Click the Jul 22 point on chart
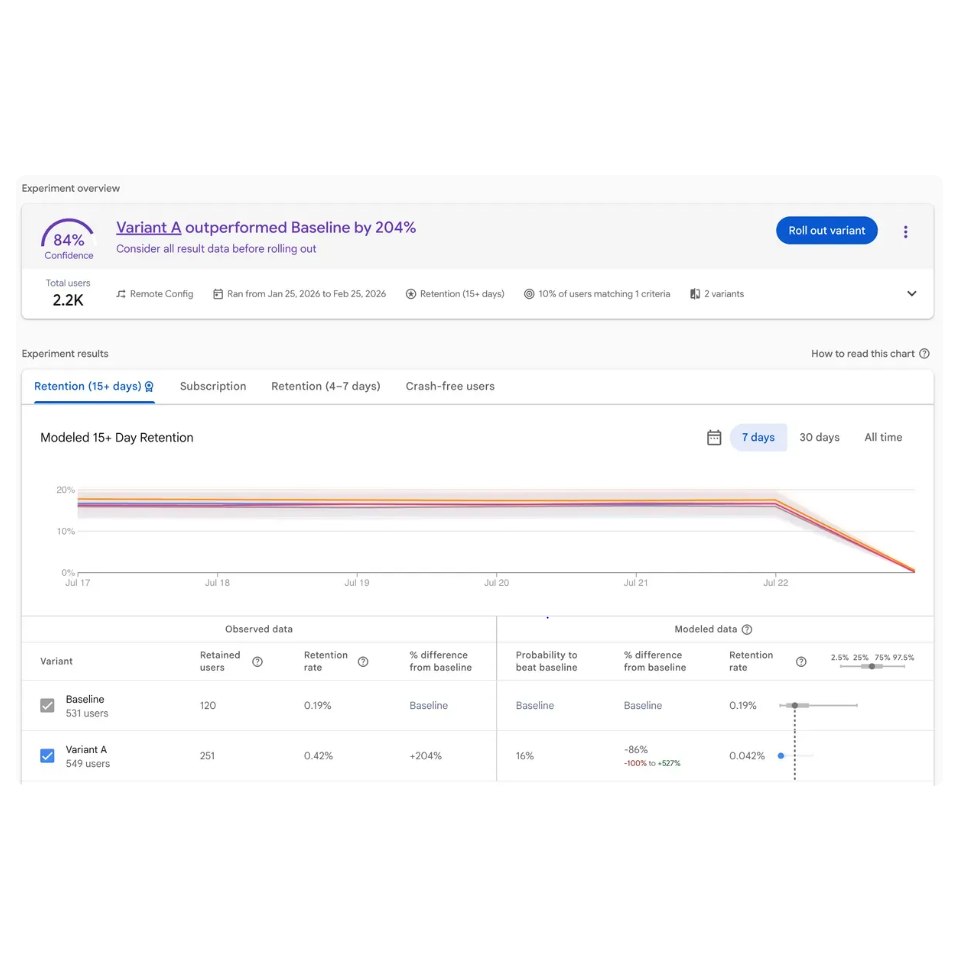Screen dimensions: 960x960 tap(775, 502)
